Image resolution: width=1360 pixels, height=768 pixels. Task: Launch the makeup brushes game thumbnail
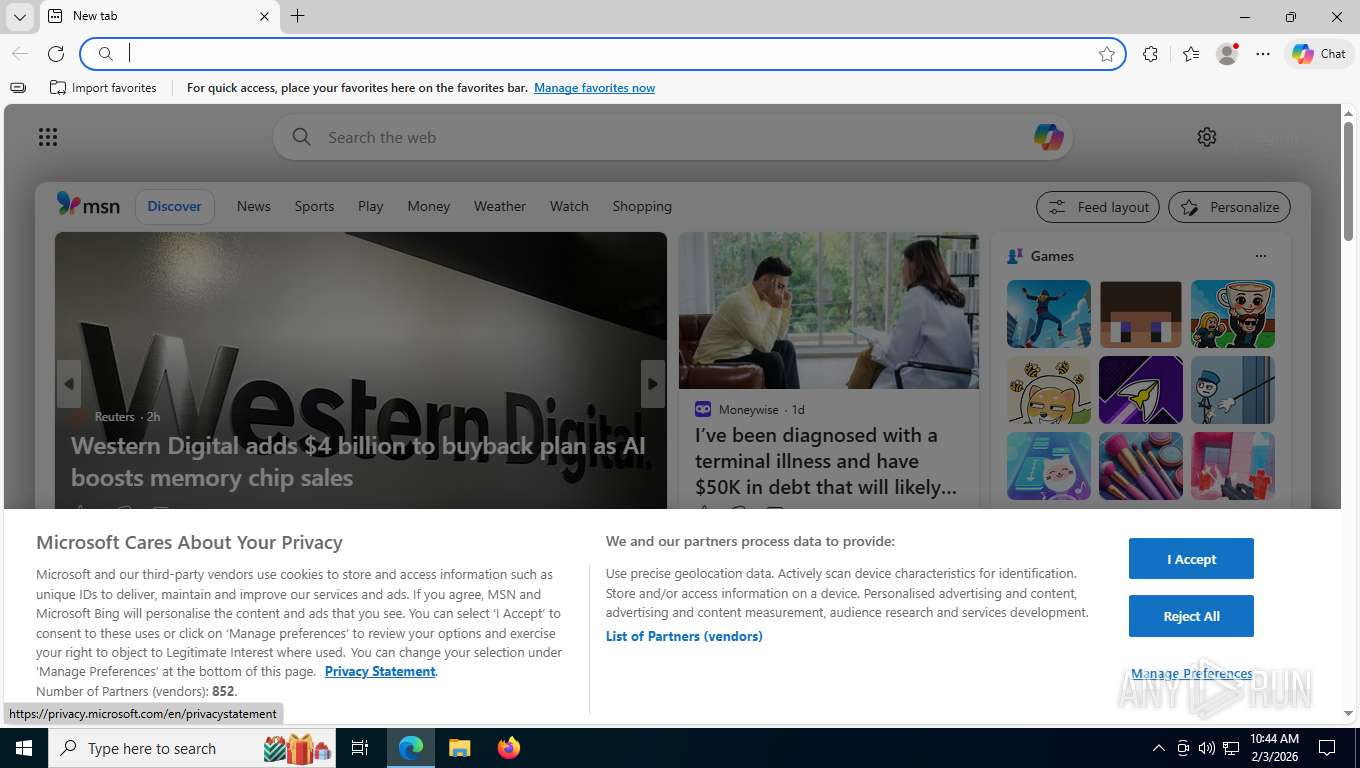click(x=1141, y=466)
